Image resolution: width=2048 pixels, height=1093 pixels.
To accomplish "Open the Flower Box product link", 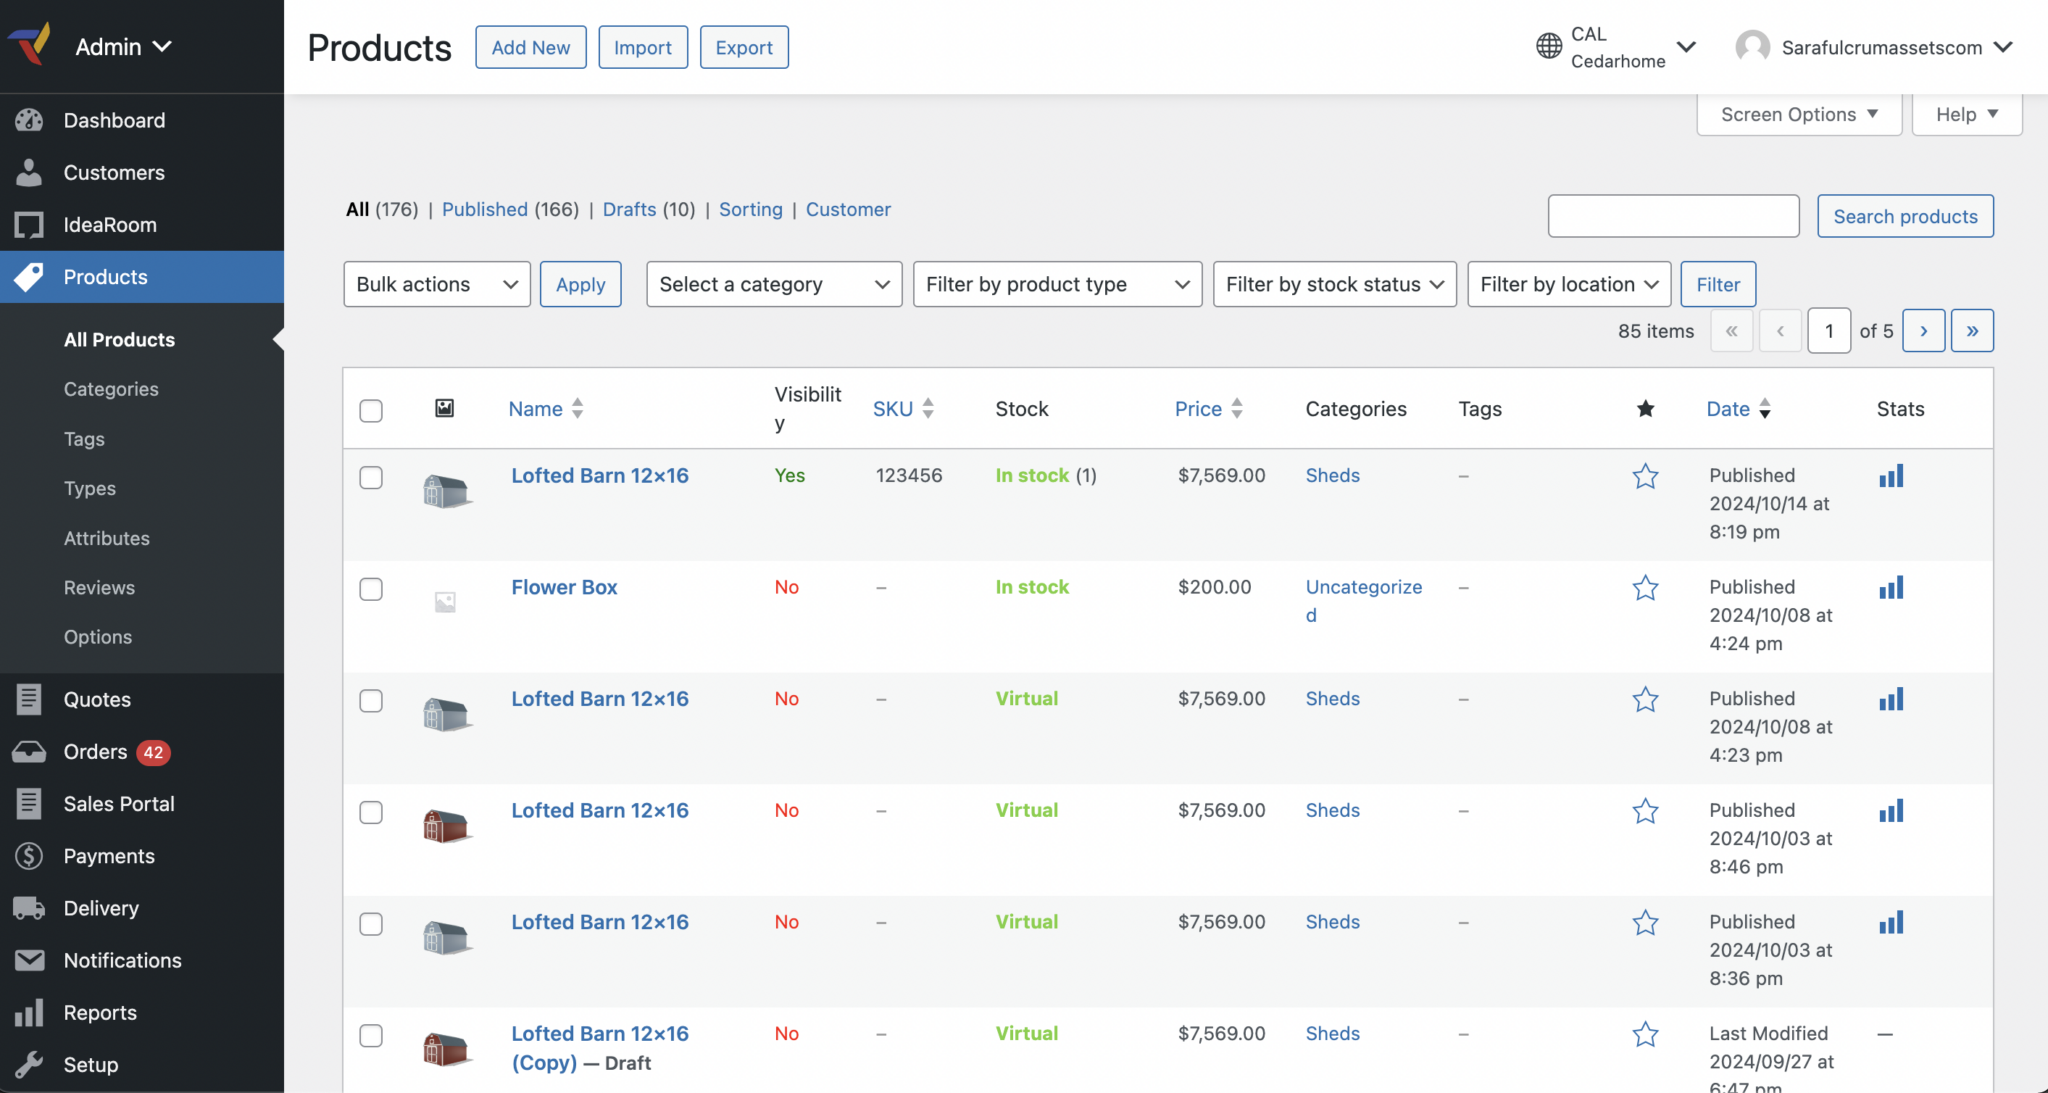I will tap(564, 587).
